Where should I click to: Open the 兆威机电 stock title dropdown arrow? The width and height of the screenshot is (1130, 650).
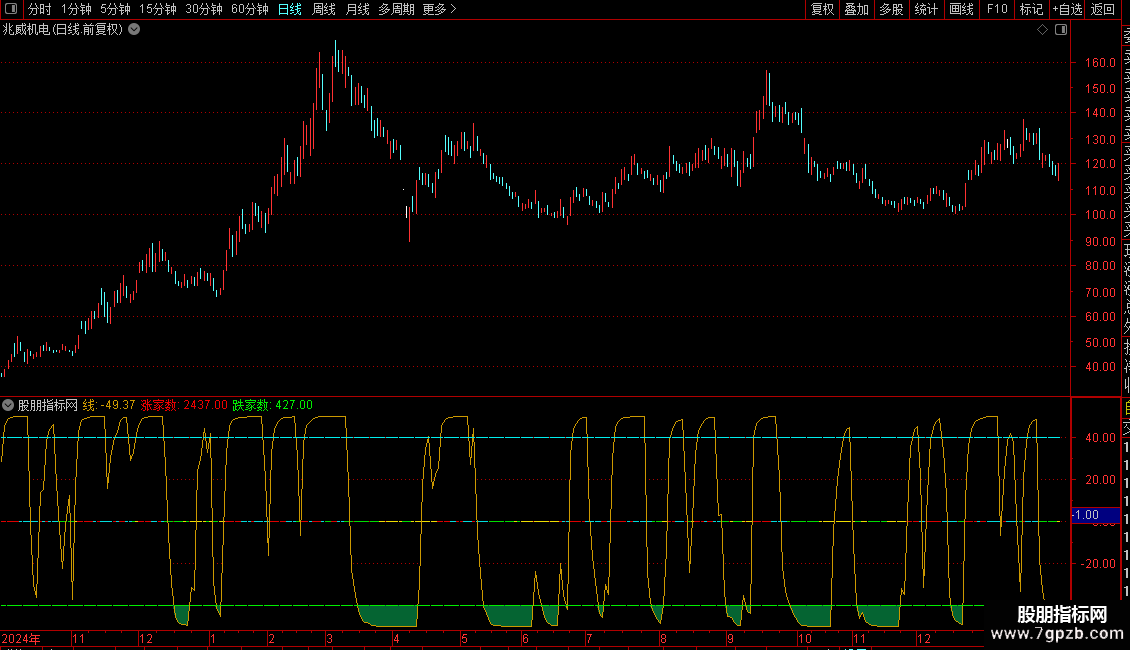pyautogui.click(x=134, y=30)
